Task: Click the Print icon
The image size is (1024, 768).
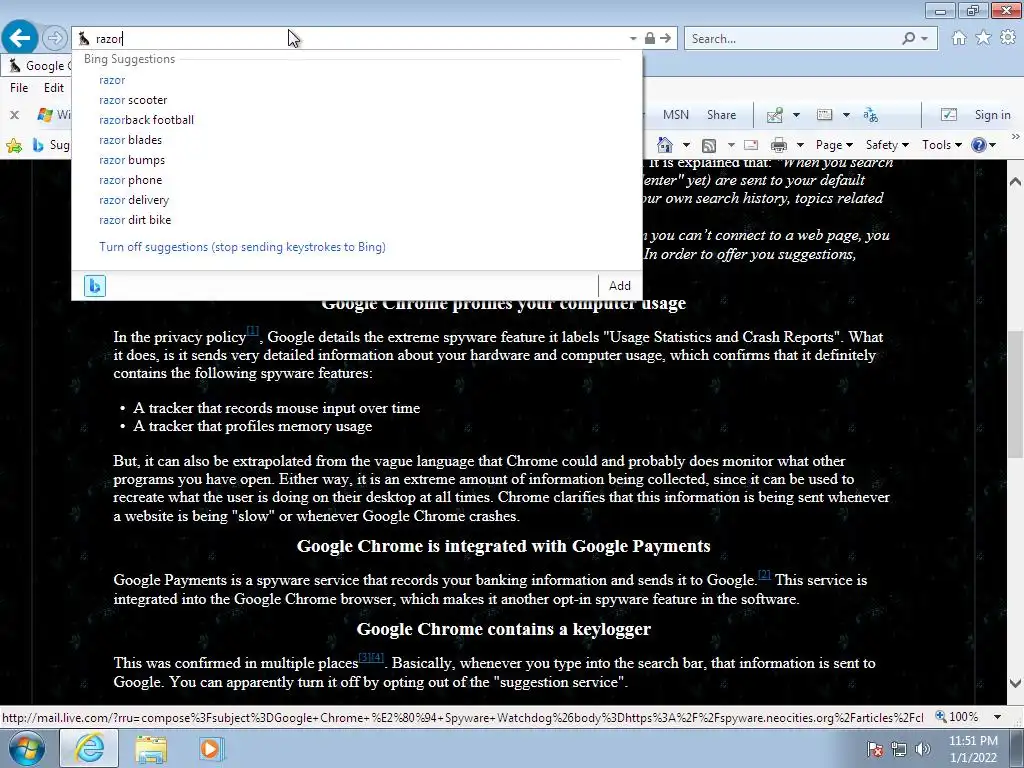Action: pos(778,145)
